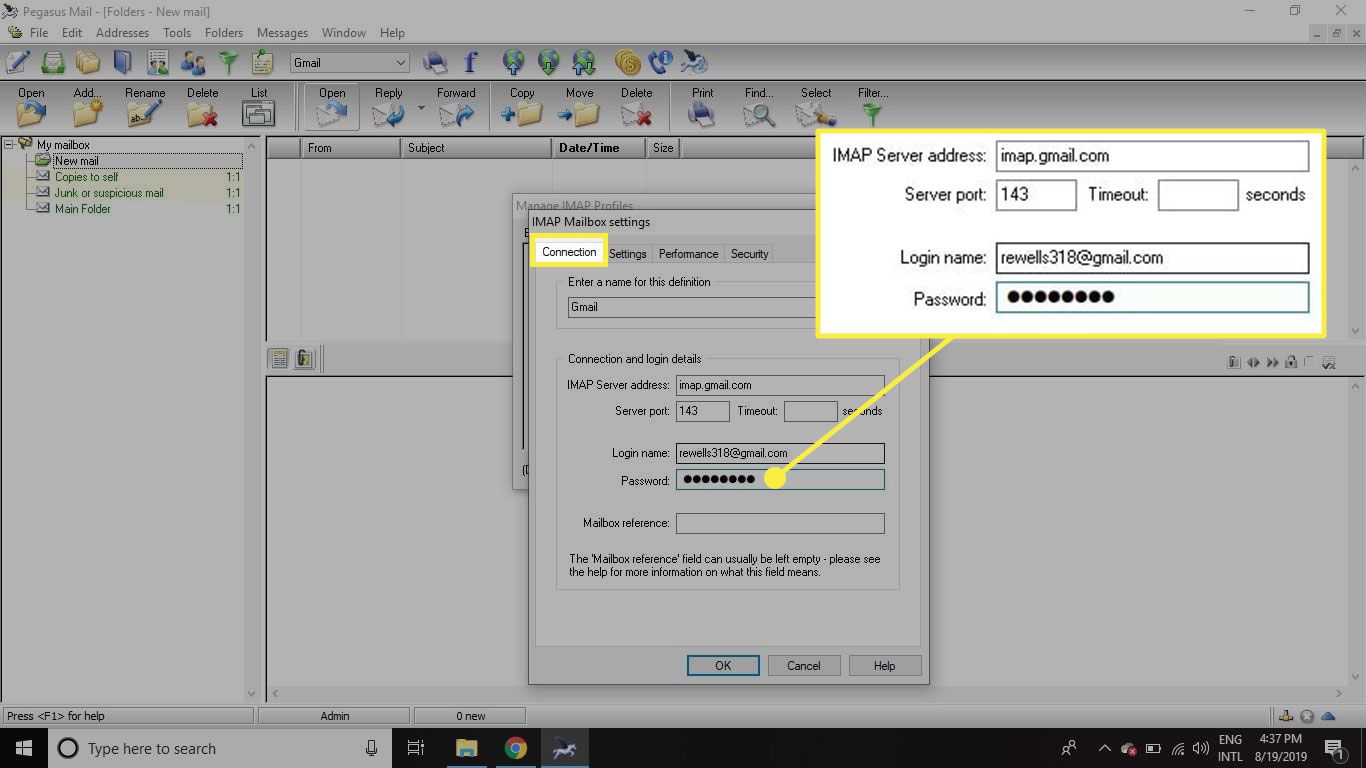The image size is (1366, 768).
Task: Open message with envelope Open button
Action: click(x=332, y=106)
